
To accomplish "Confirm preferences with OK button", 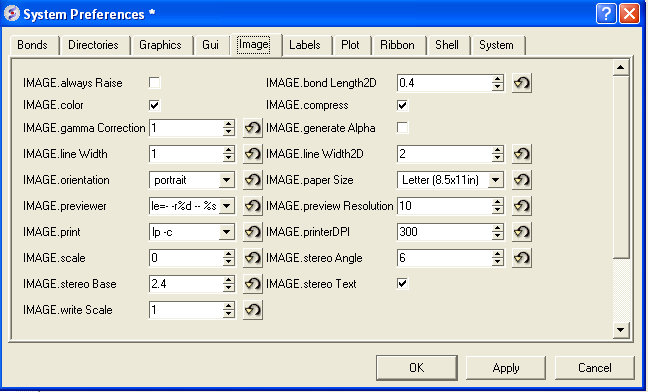I will 417,368.
